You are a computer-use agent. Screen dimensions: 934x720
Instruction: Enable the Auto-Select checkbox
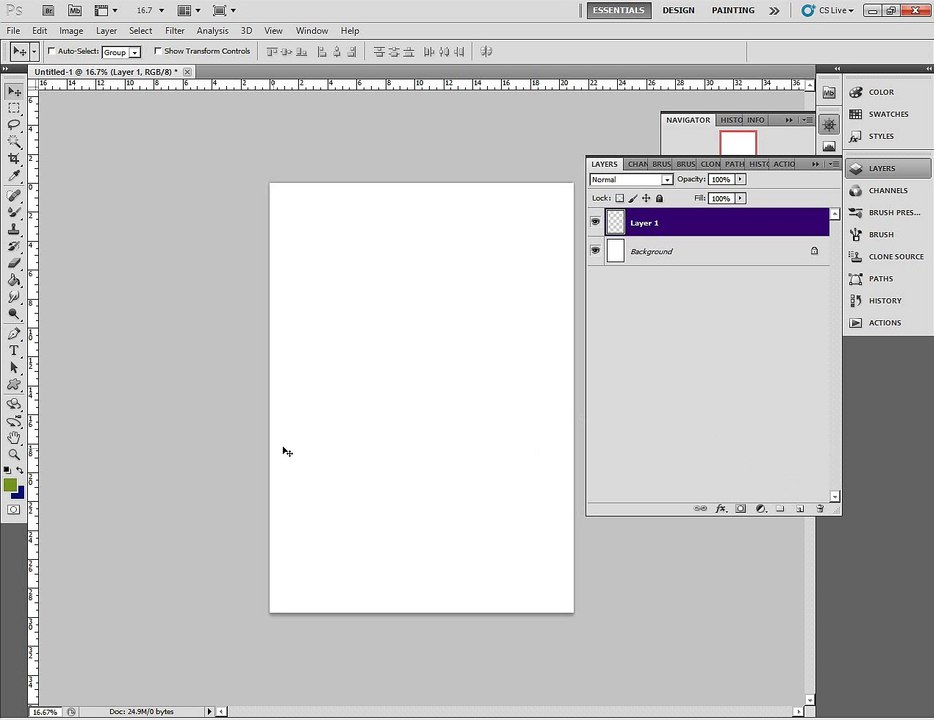[51, 51]
